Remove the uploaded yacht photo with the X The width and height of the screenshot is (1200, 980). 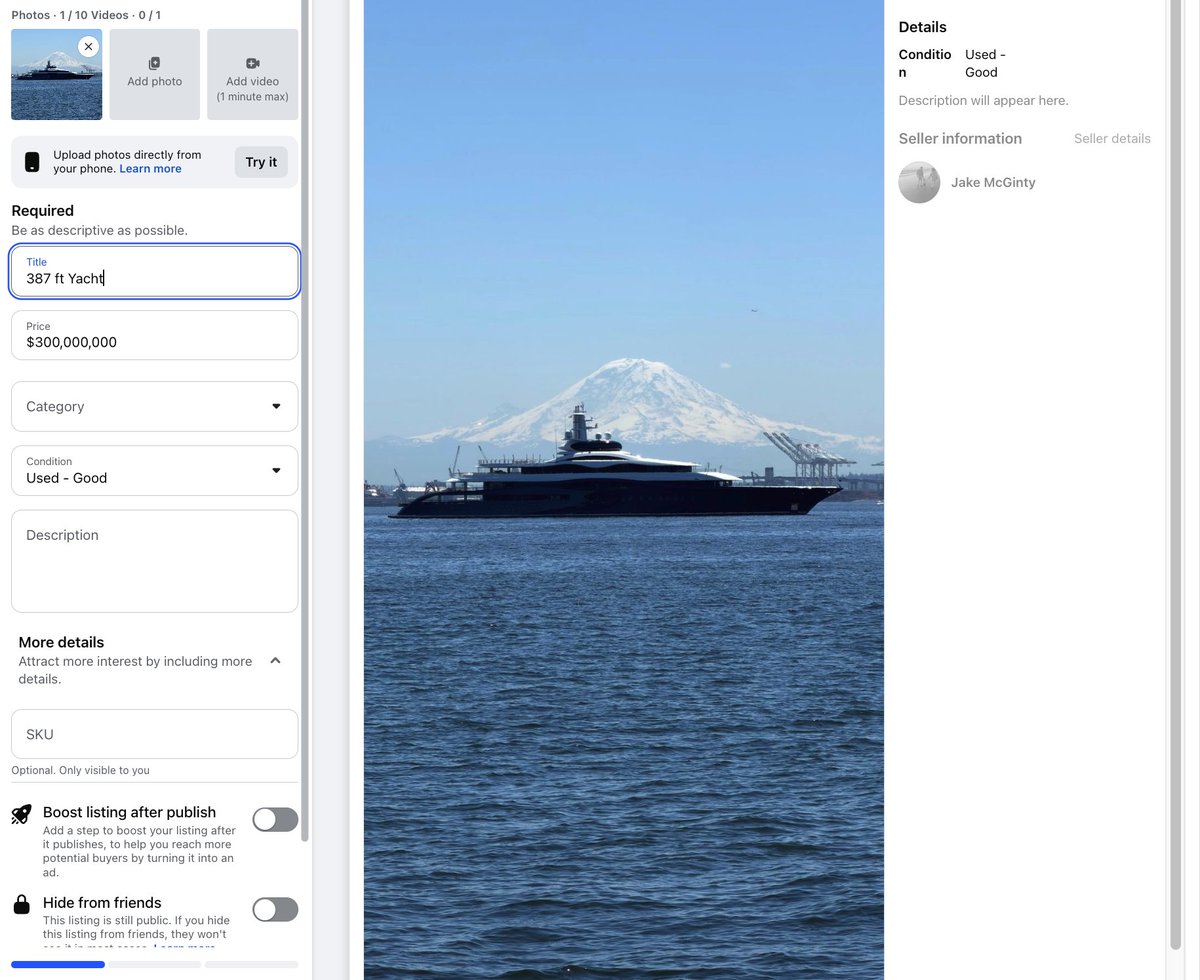pyautogui.click(x=89, y=46)
